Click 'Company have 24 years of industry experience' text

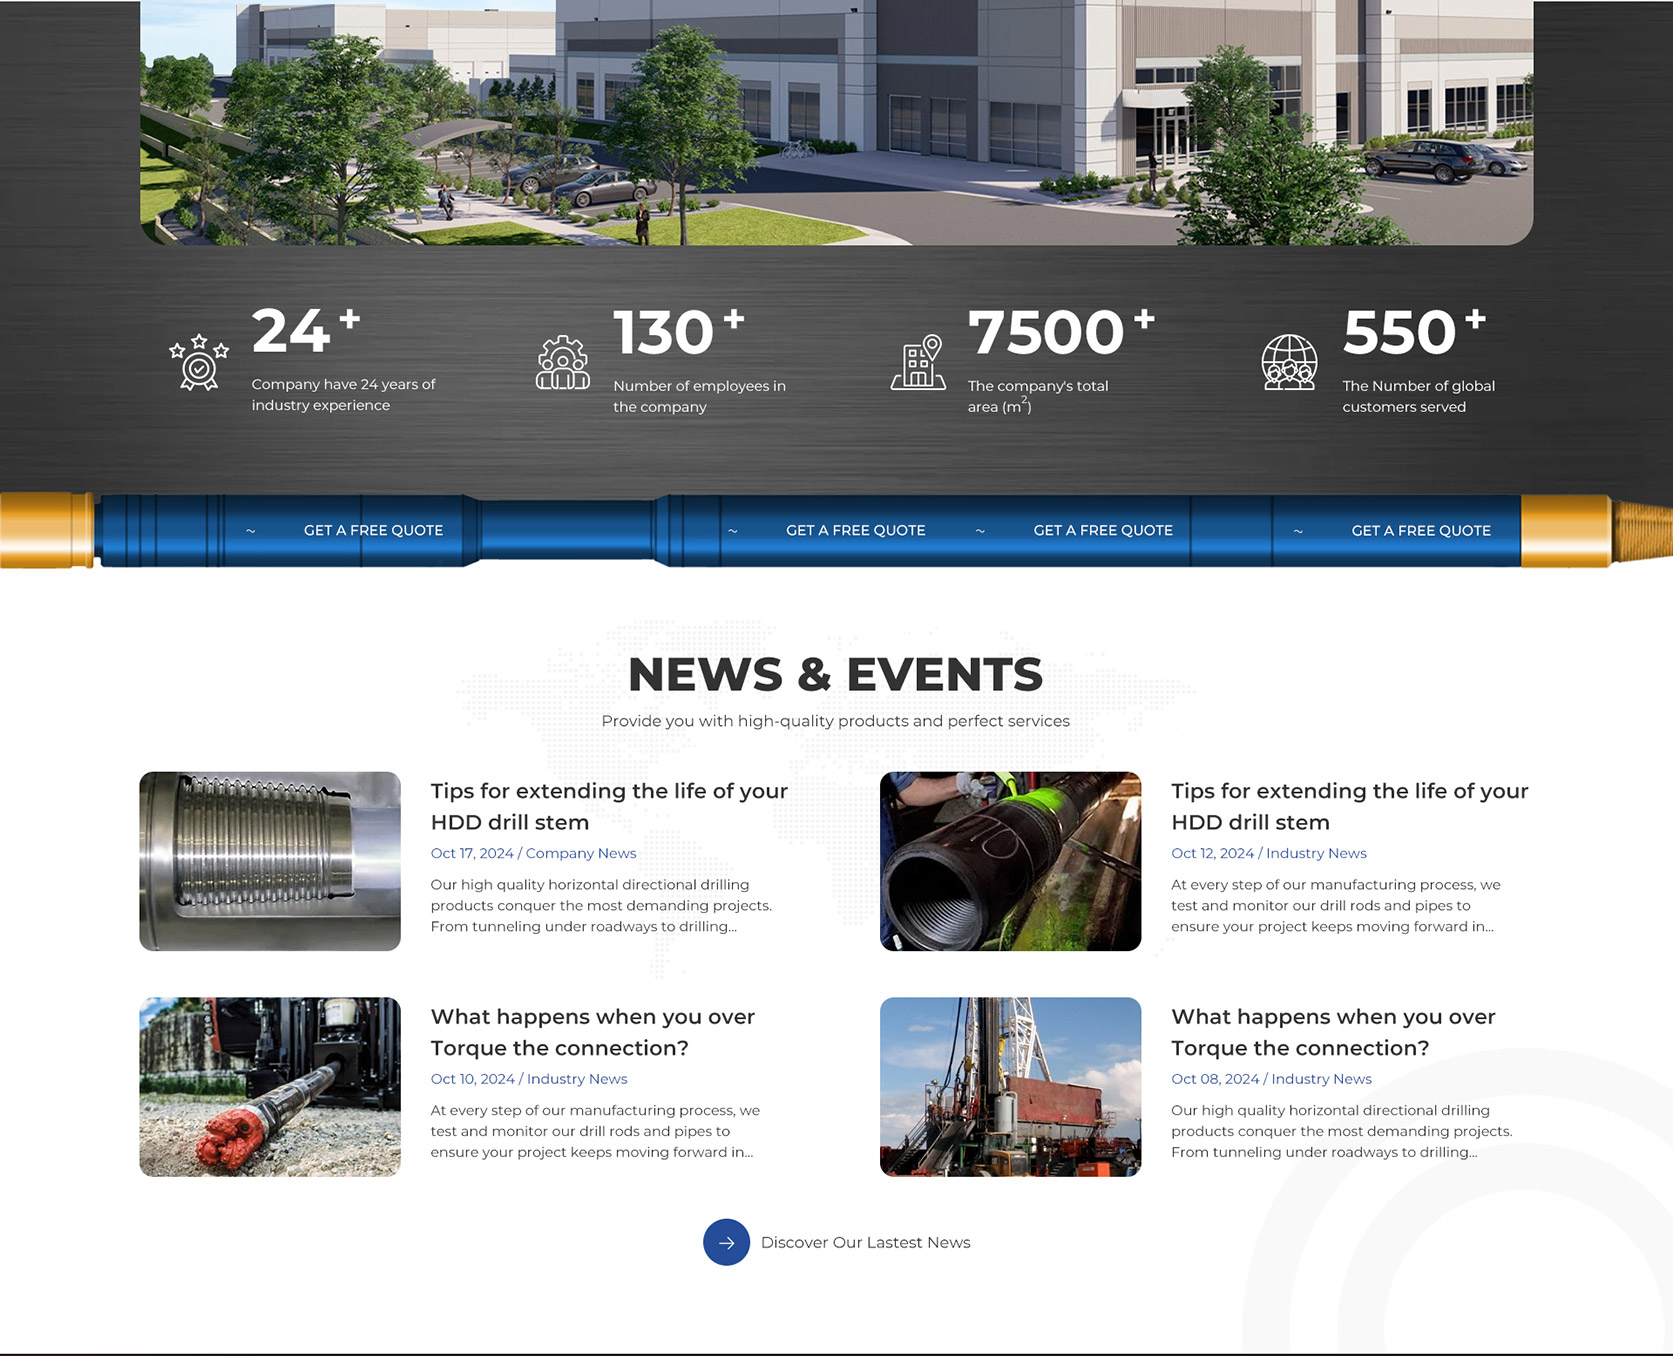[x=343, y=394]
